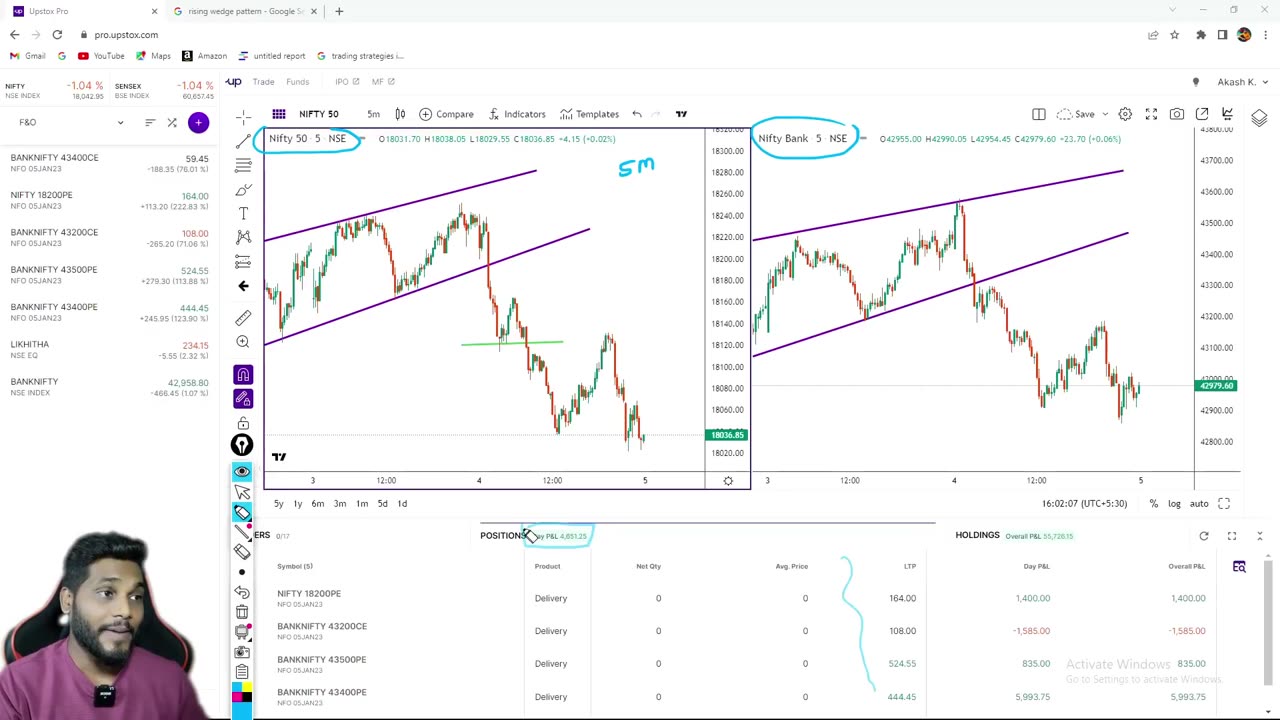Image resolution: width=1280 pixels, height=720 pixels.
Task: Select BANKNIFTY 43500PE in watchlist
Action: coord(110,275)
